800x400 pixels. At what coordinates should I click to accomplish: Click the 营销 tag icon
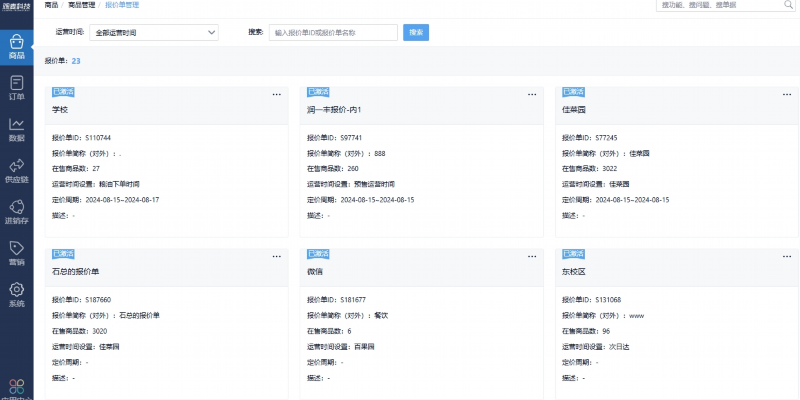click(x=16, y=252)
